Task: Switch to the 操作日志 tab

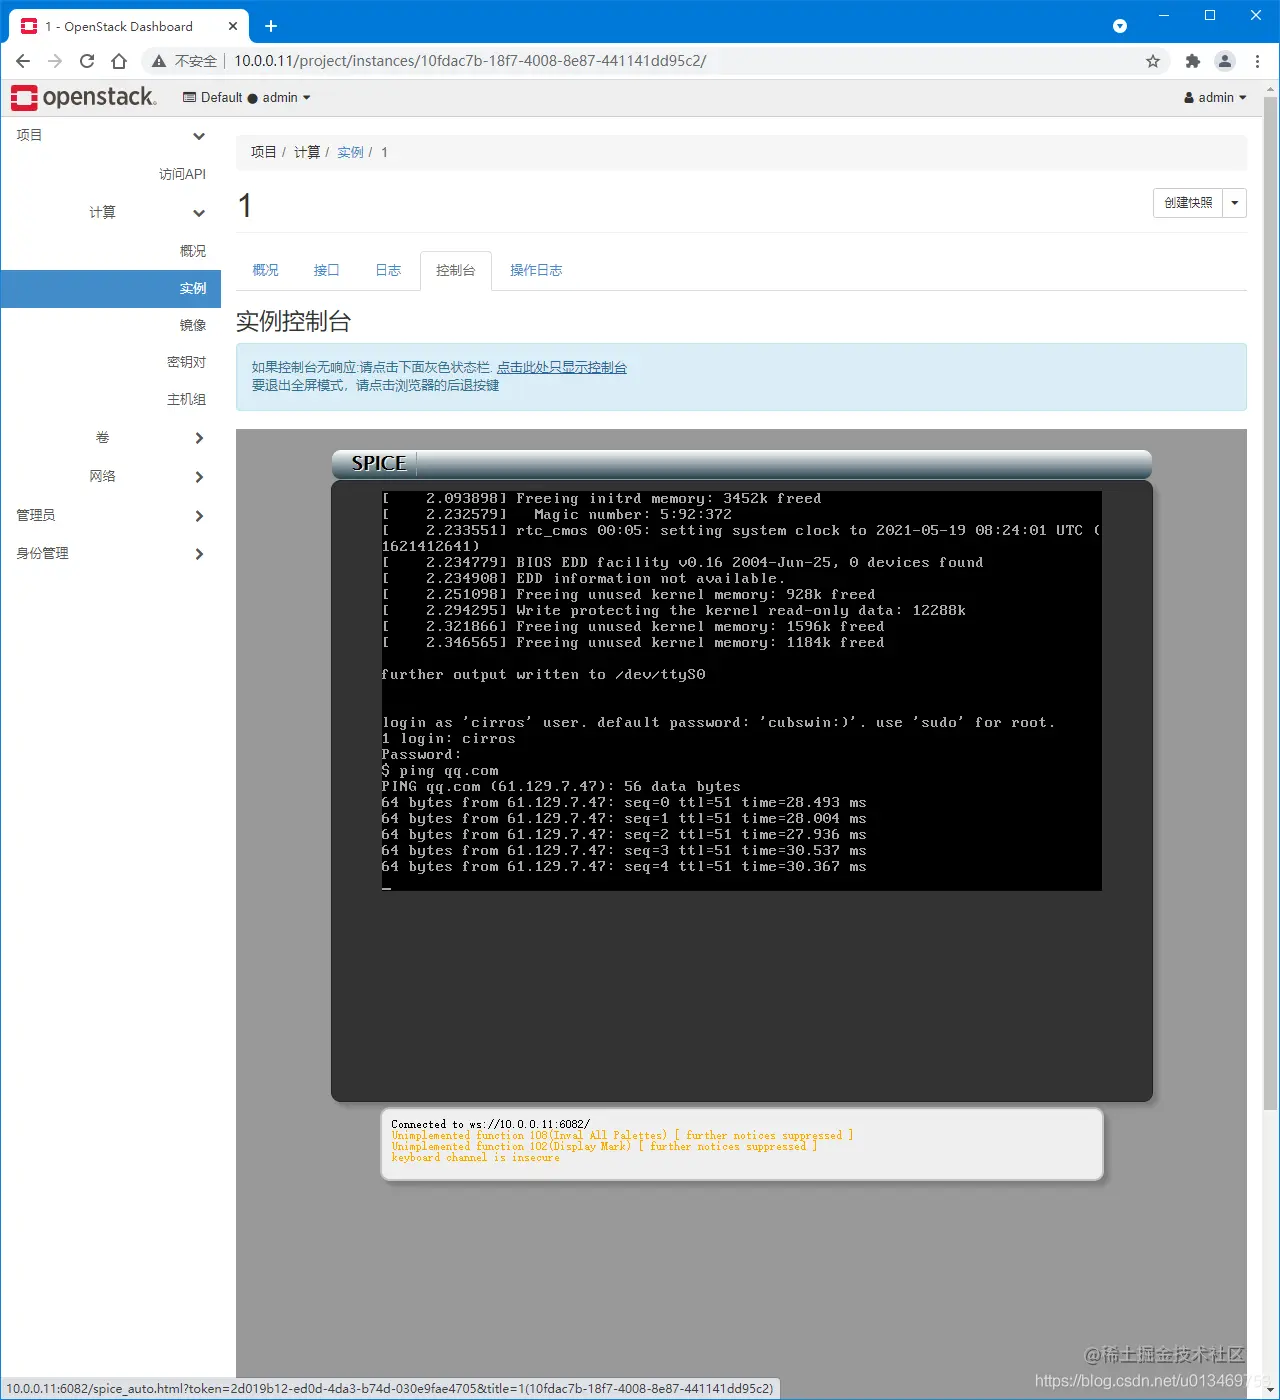Action: click(x=536, y=270)
